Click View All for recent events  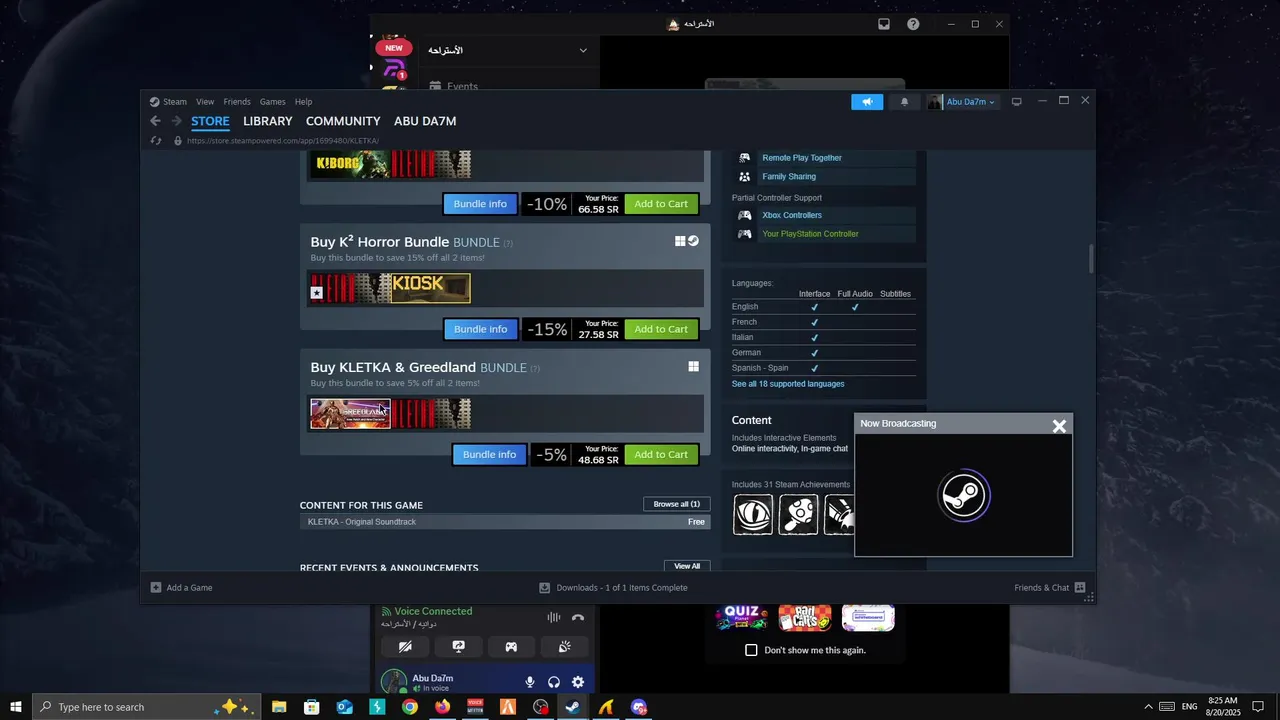[x=687, y=566]
